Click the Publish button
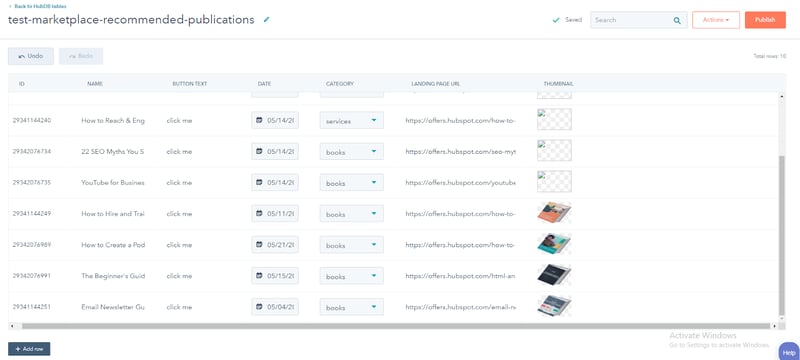The image size is (800, 360). [765, 20]
